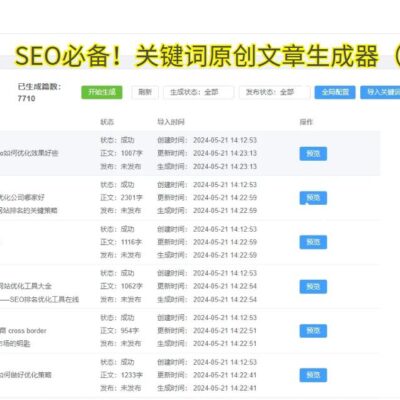Click 生成时间 2024-05-21 14:22:54
Image resolution: width=400 pixels, height=400 pixels.
(x=207, y=299)
